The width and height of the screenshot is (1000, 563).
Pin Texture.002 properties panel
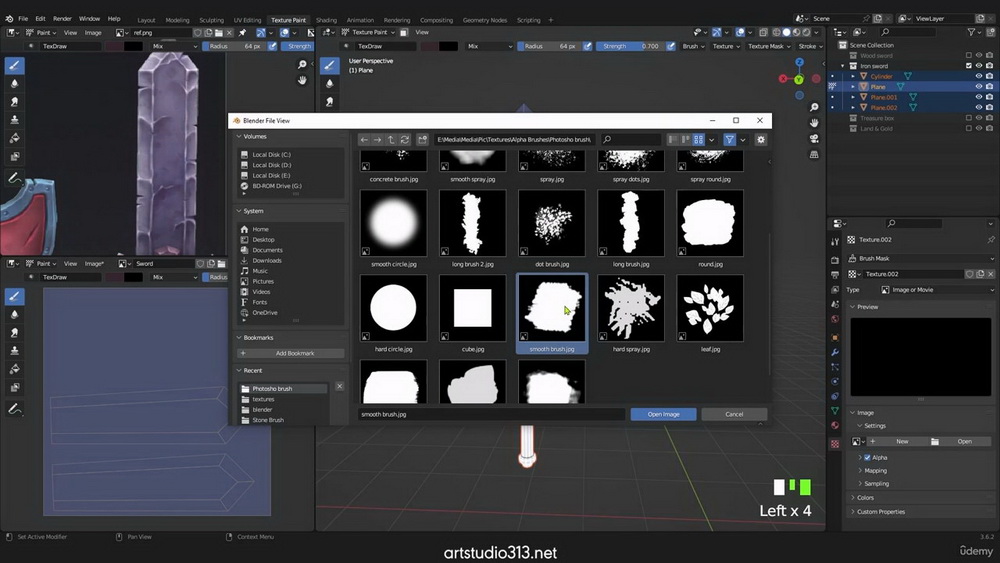coord(990,240)
